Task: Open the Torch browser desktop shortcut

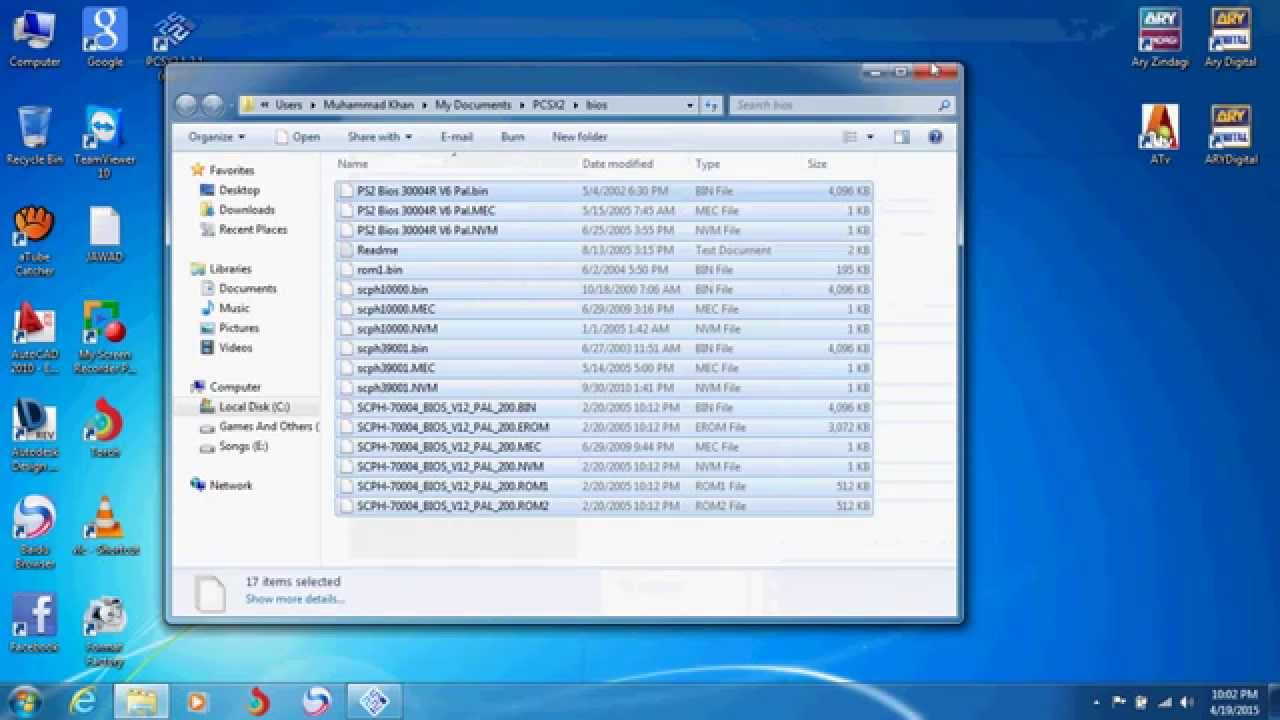Action: tap(104, 428)
